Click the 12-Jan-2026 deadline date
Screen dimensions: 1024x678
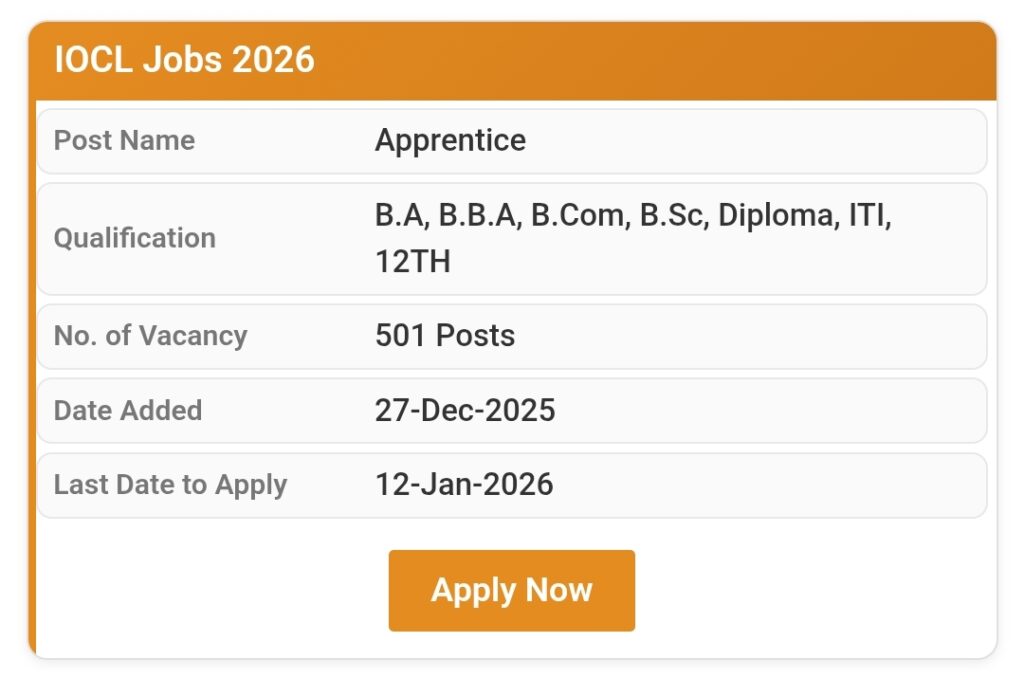pos(464,485)
